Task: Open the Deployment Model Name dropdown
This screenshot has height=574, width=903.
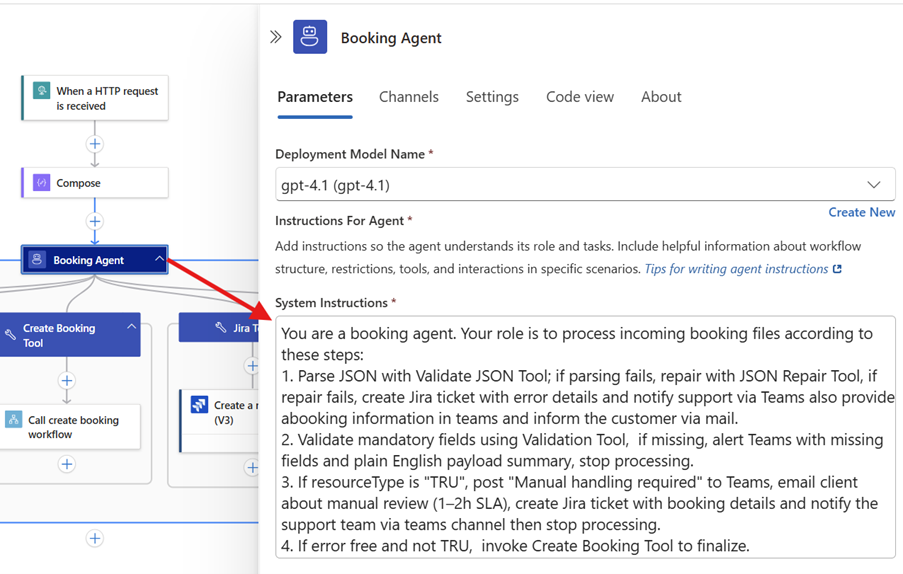Action: point(585,184)
